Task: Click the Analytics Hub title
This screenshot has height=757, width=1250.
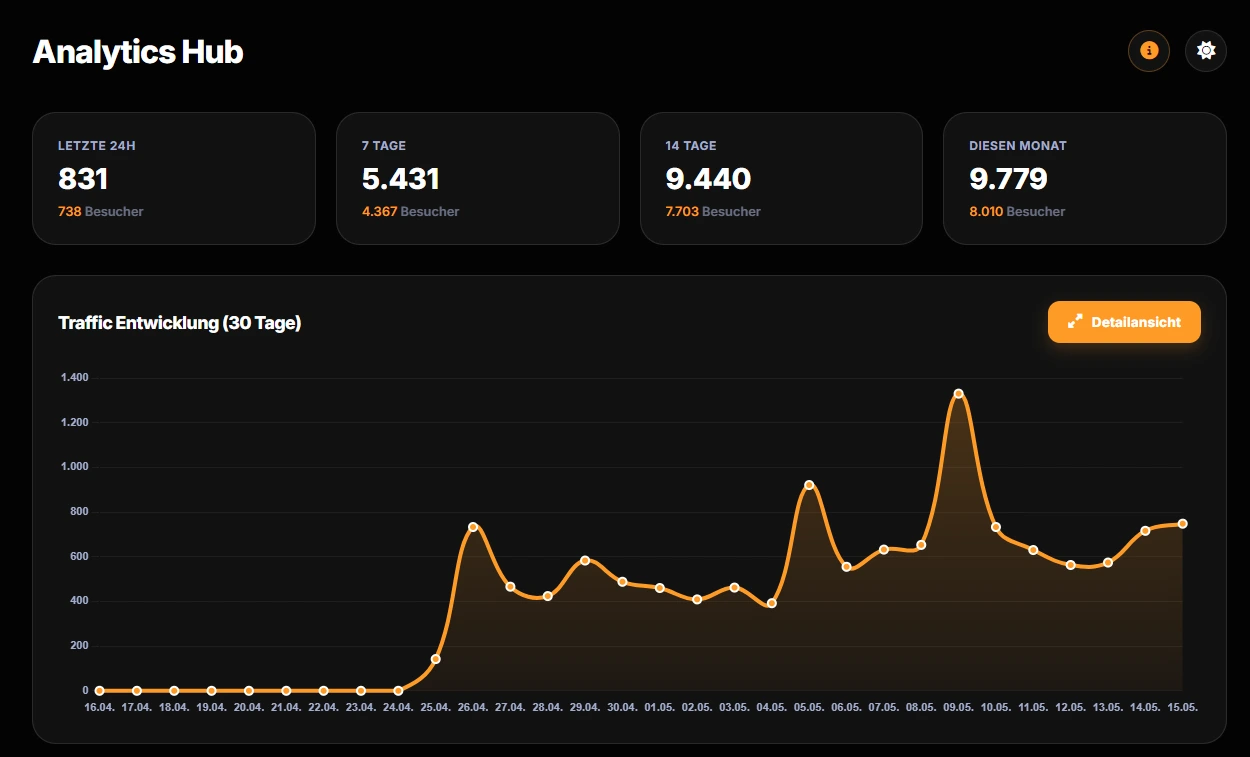Action: click(x=138, y=52)
